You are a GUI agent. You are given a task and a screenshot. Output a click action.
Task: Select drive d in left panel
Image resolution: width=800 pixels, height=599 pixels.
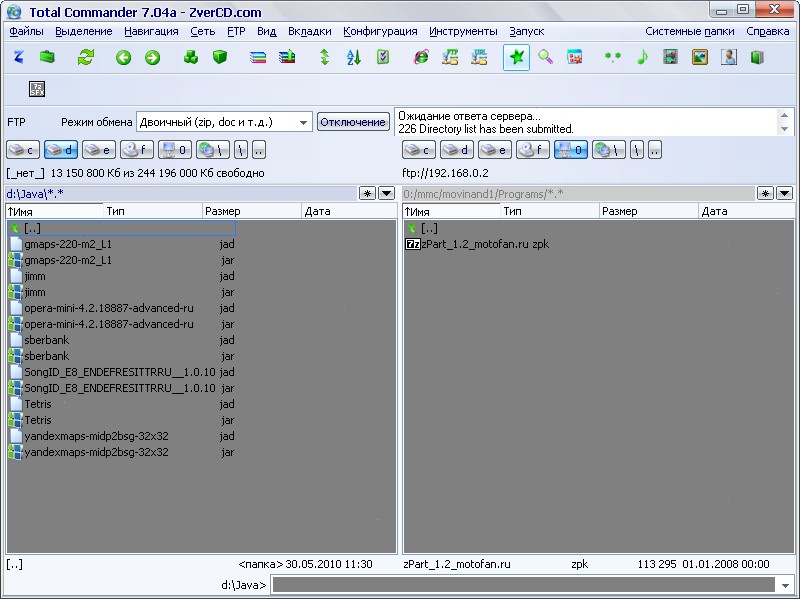[x=61, y=150]
